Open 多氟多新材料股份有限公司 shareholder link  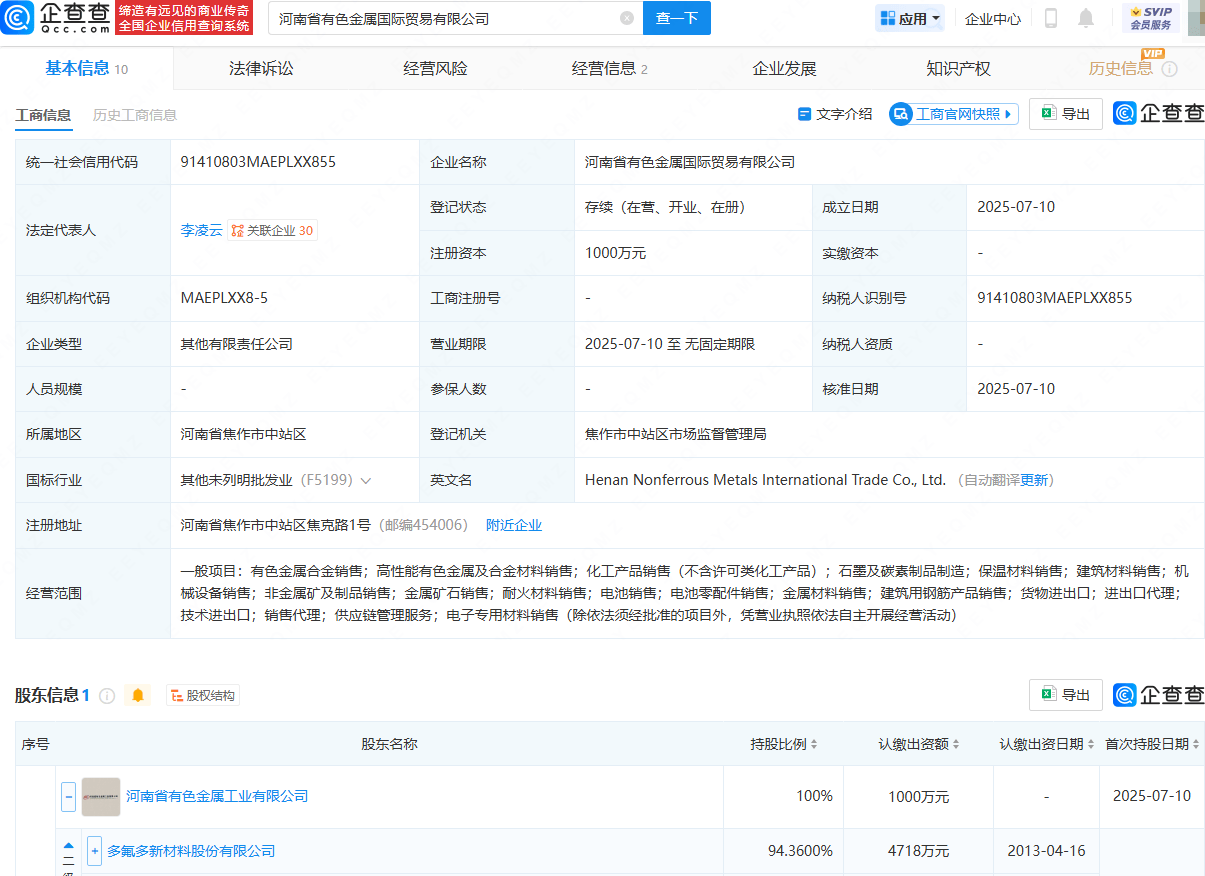[191, 851]
